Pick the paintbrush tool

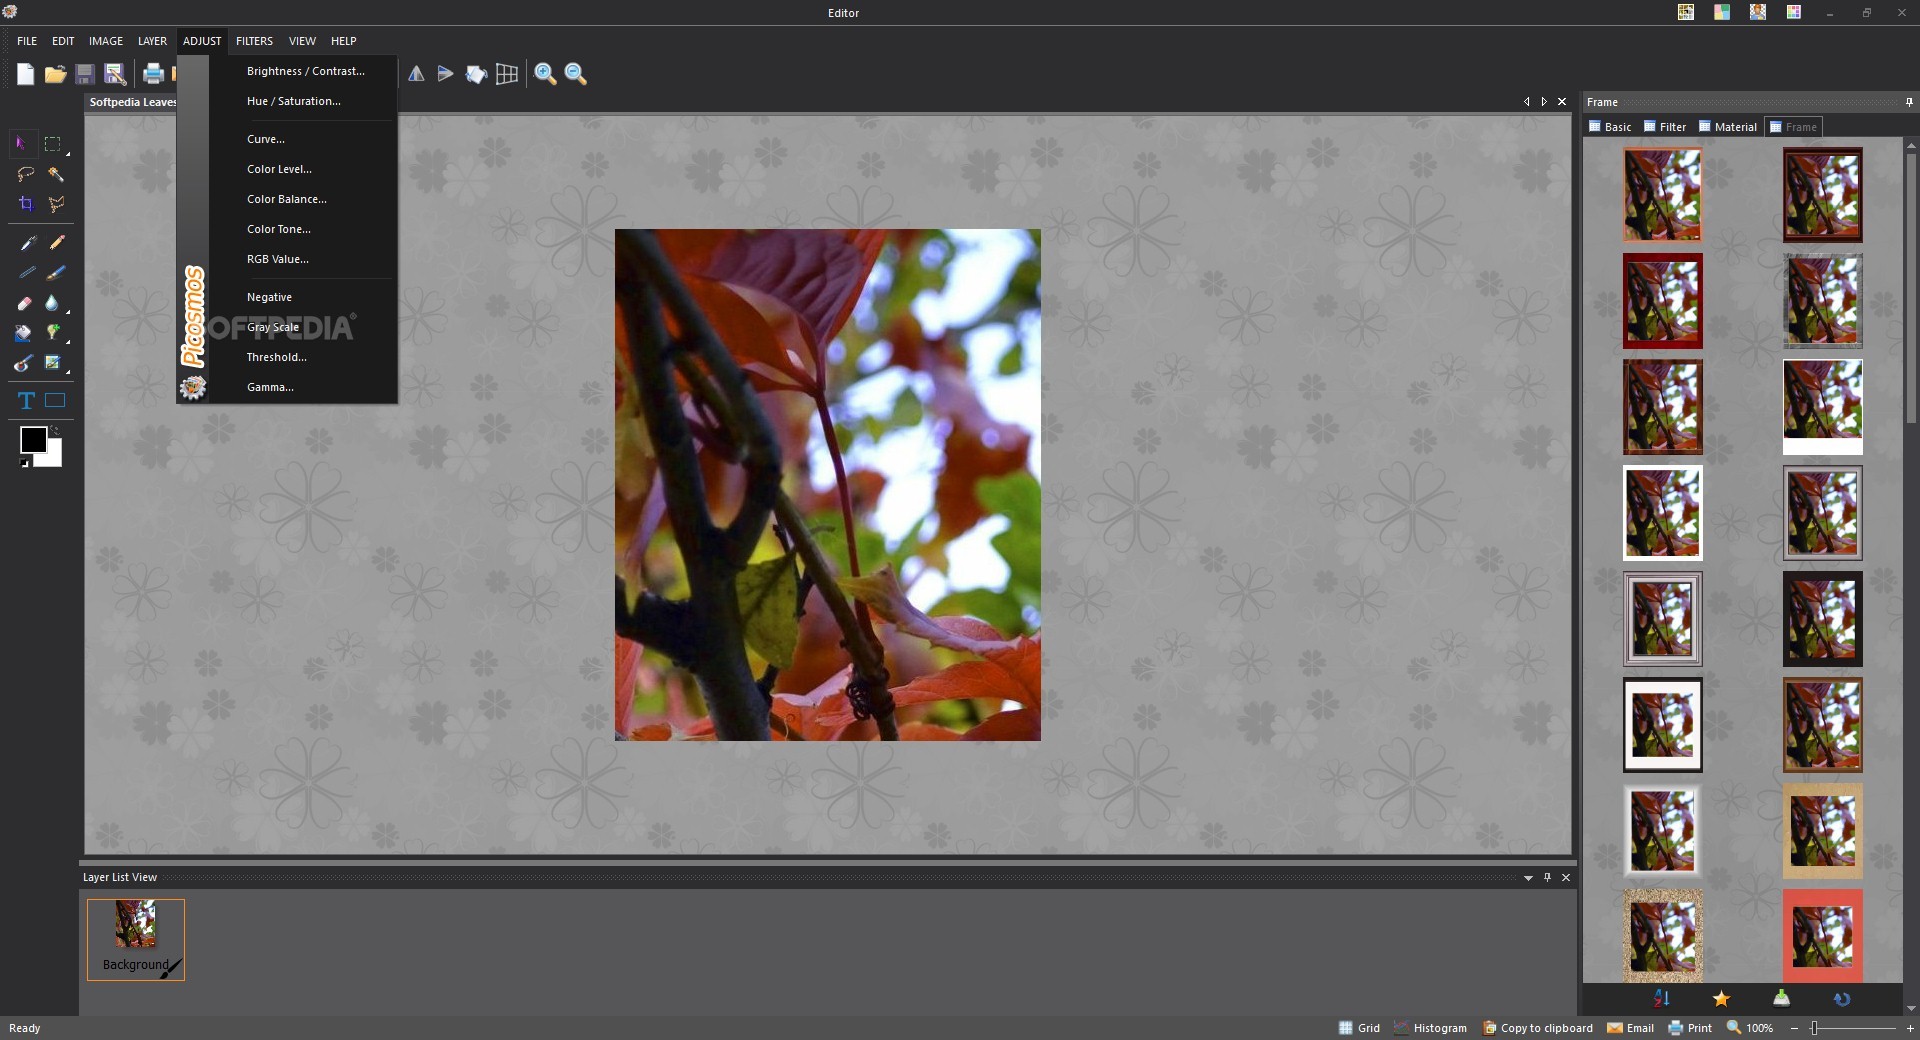[57, 273]
